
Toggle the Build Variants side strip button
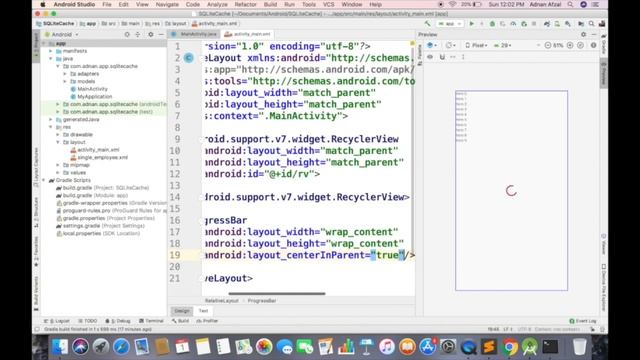(36, 293)
